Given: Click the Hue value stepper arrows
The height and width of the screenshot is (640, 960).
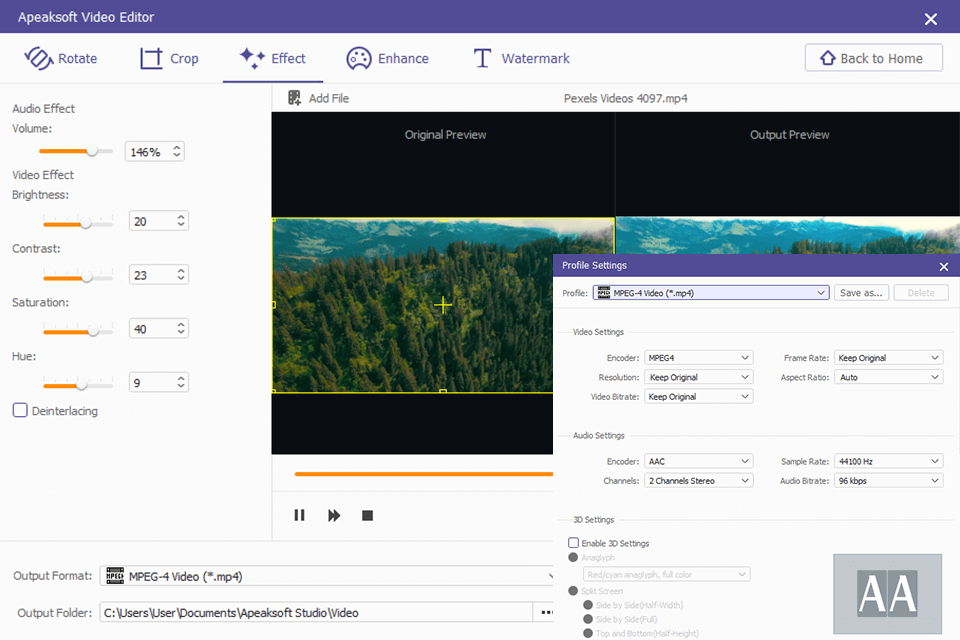Looking at the screenshot, I should coord(181,383).
